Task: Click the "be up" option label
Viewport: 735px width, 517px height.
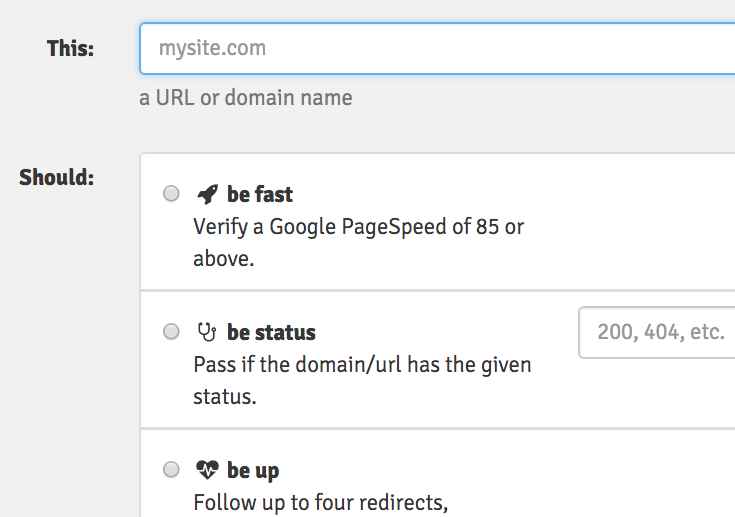Action: (x=253, y=470)
